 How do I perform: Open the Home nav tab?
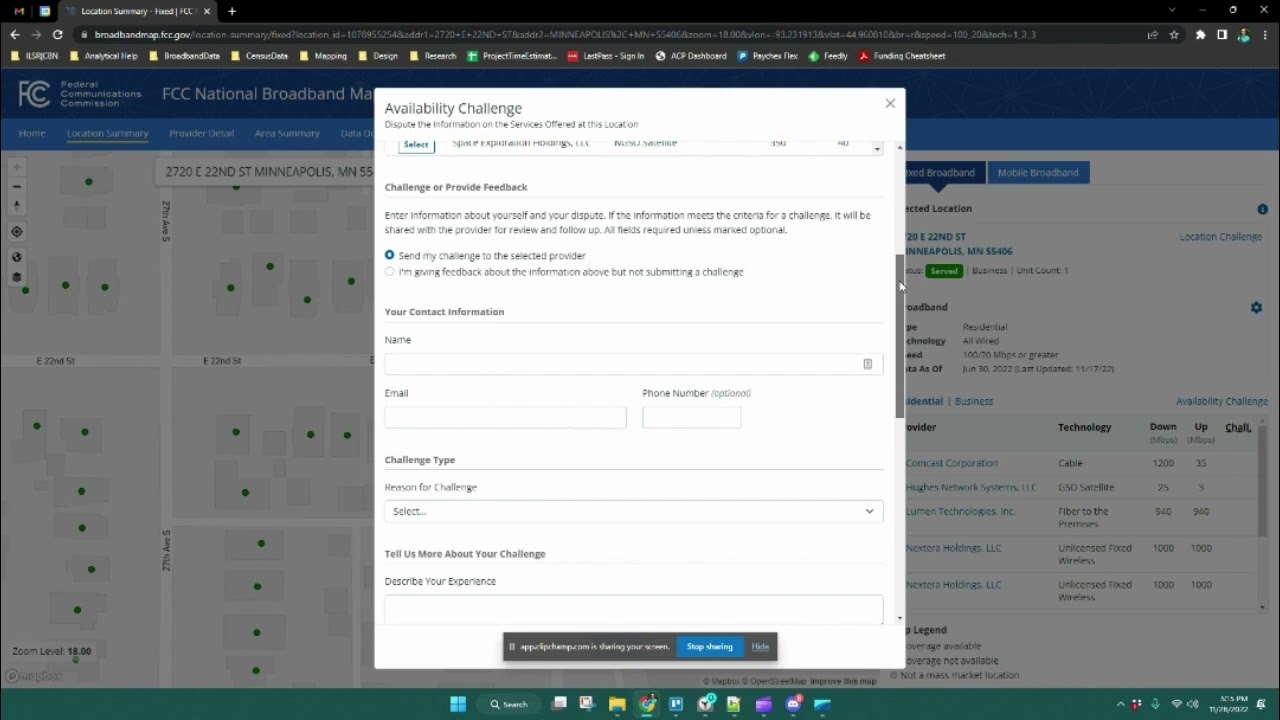(x=32, y=133)
